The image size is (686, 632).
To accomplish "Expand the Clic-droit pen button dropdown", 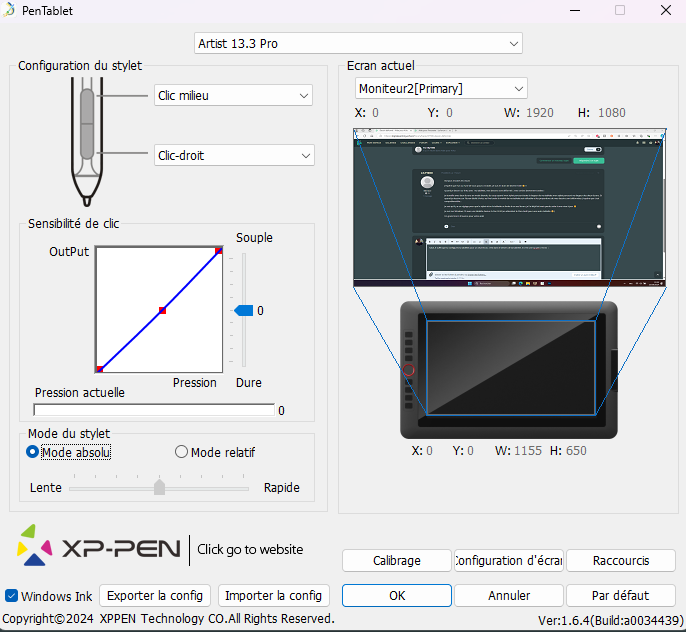I will coord(234,155).
